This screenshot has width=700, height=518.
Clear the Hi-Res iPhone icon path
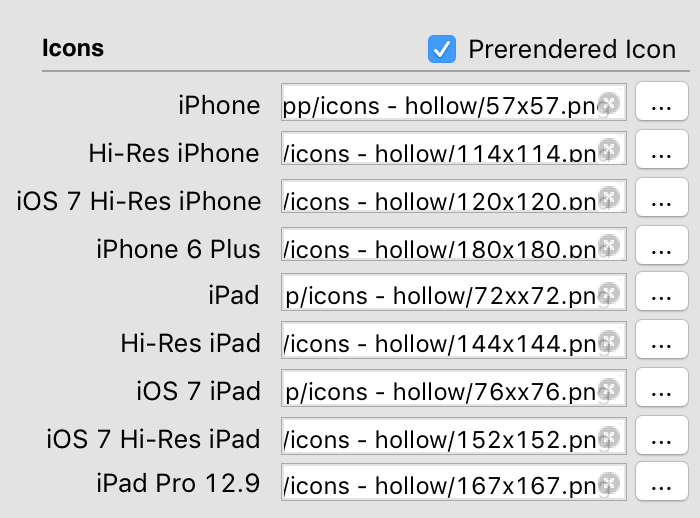coord(611,151)
